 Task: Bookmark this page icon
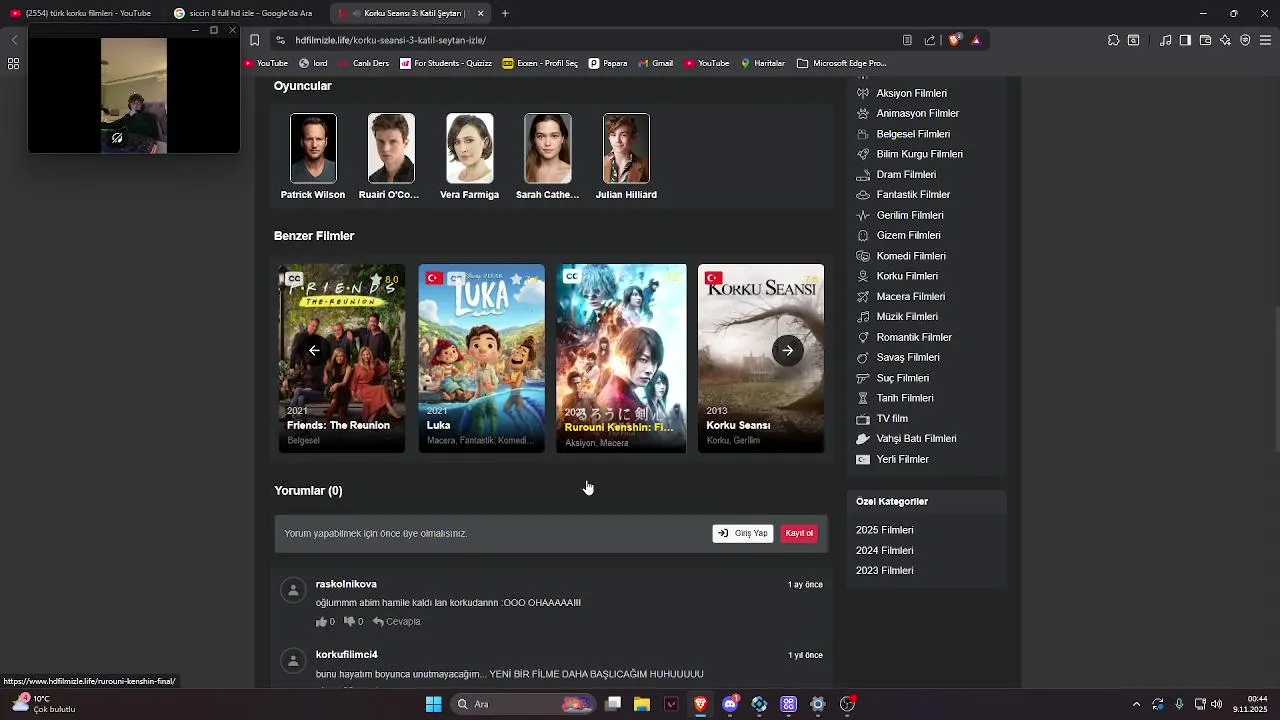(254, 40)
